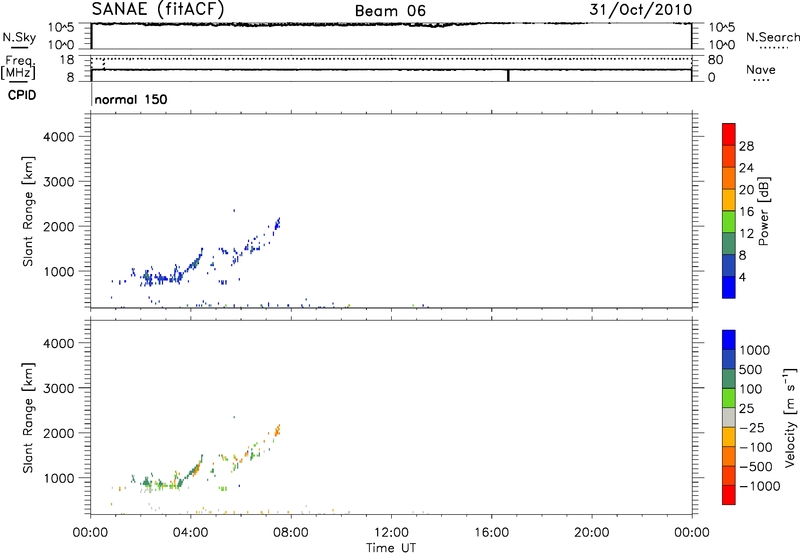Click the 16:00 time tick label

coord(491,533)
